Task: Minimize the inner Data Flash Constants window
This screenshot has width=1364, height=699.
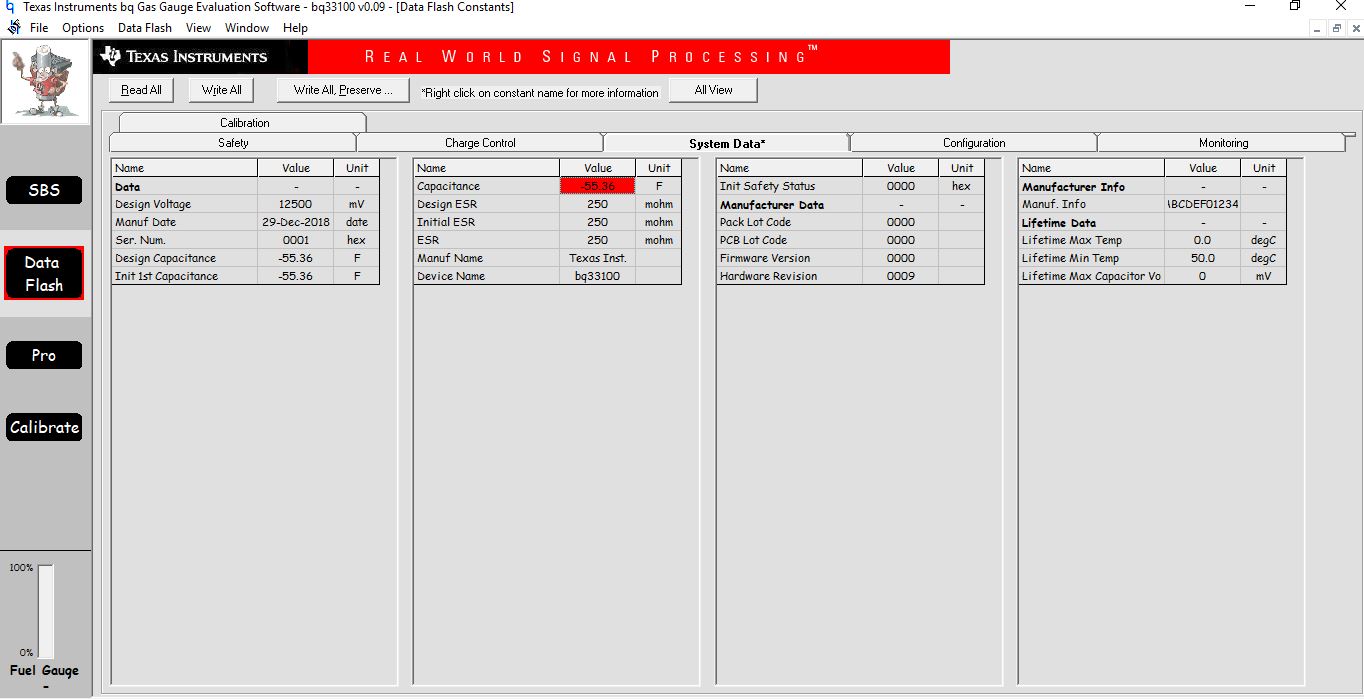Action: 1318,28
